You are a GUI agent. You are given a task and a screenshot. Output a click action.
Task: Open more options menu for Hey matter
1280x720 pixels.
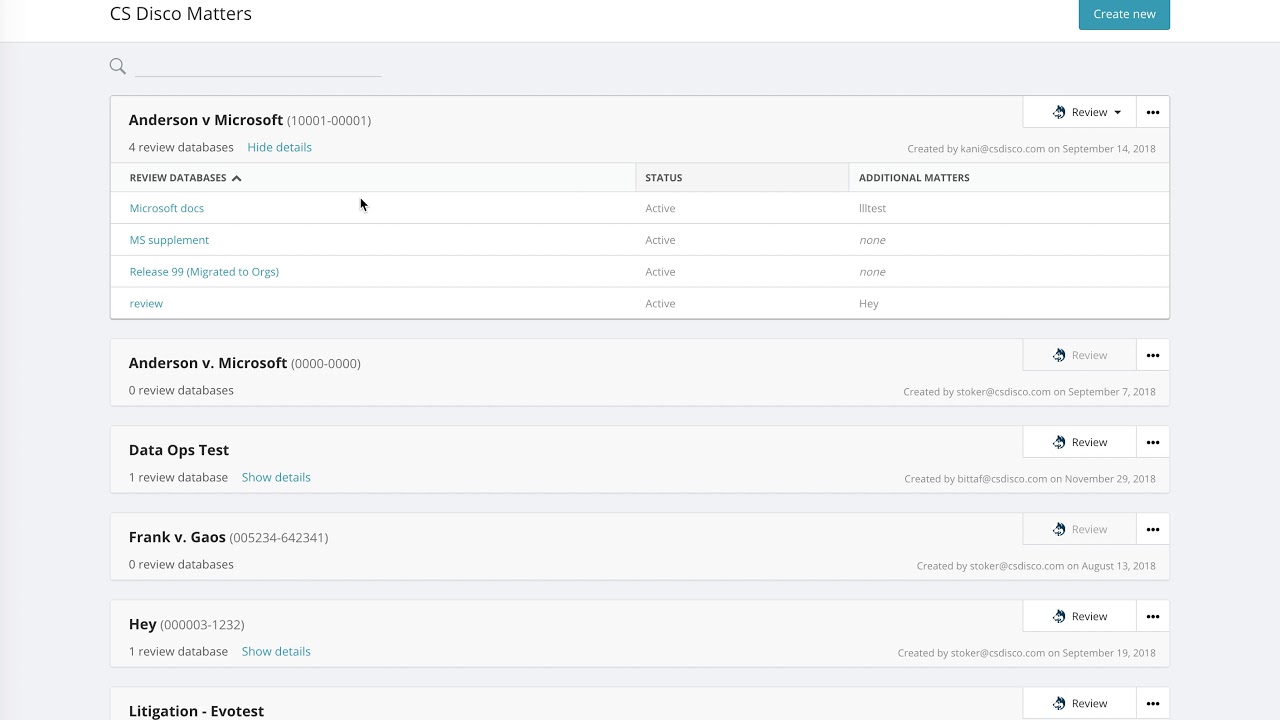pyautogui.click(x=1152, y=616)
